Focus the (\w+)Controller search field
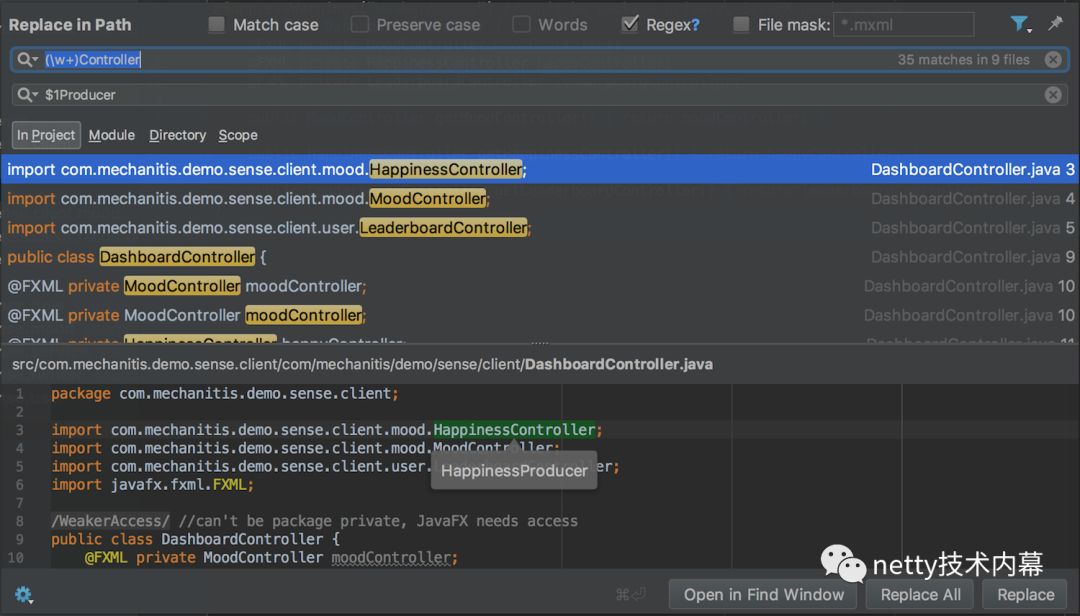The image size is (1080, 616). tap(539, 60)
